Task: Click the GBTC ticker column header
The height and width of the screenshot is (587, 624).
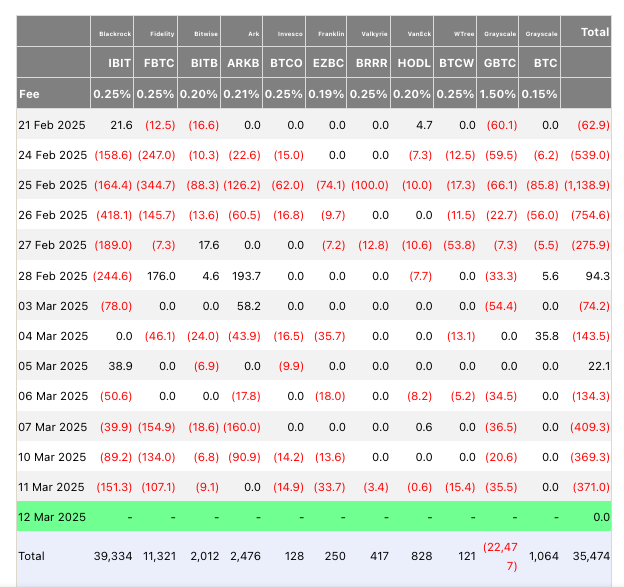Action: click(x=499, y=63)
